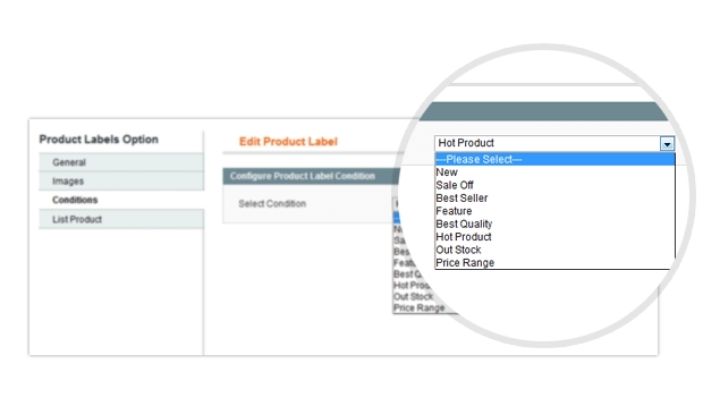Select Out Stock in the magnified list

pos(458,250)
